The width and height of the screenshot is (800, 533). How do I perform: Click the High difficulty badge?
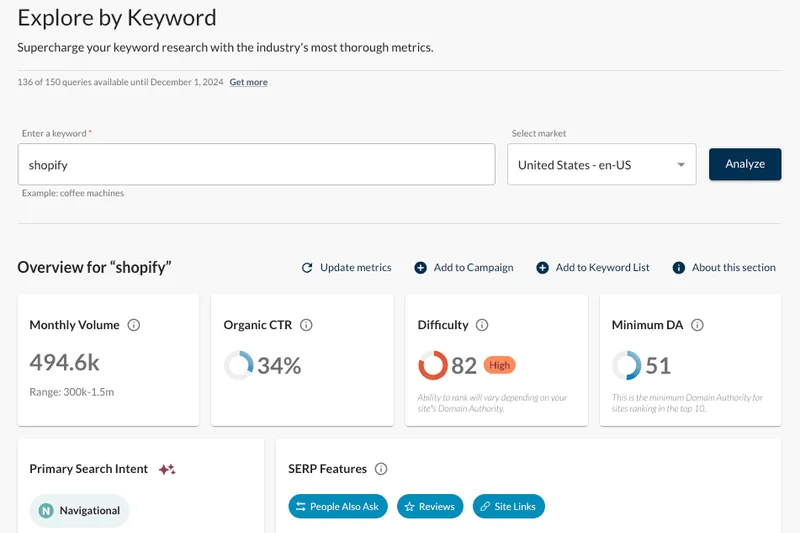point(499,365)
